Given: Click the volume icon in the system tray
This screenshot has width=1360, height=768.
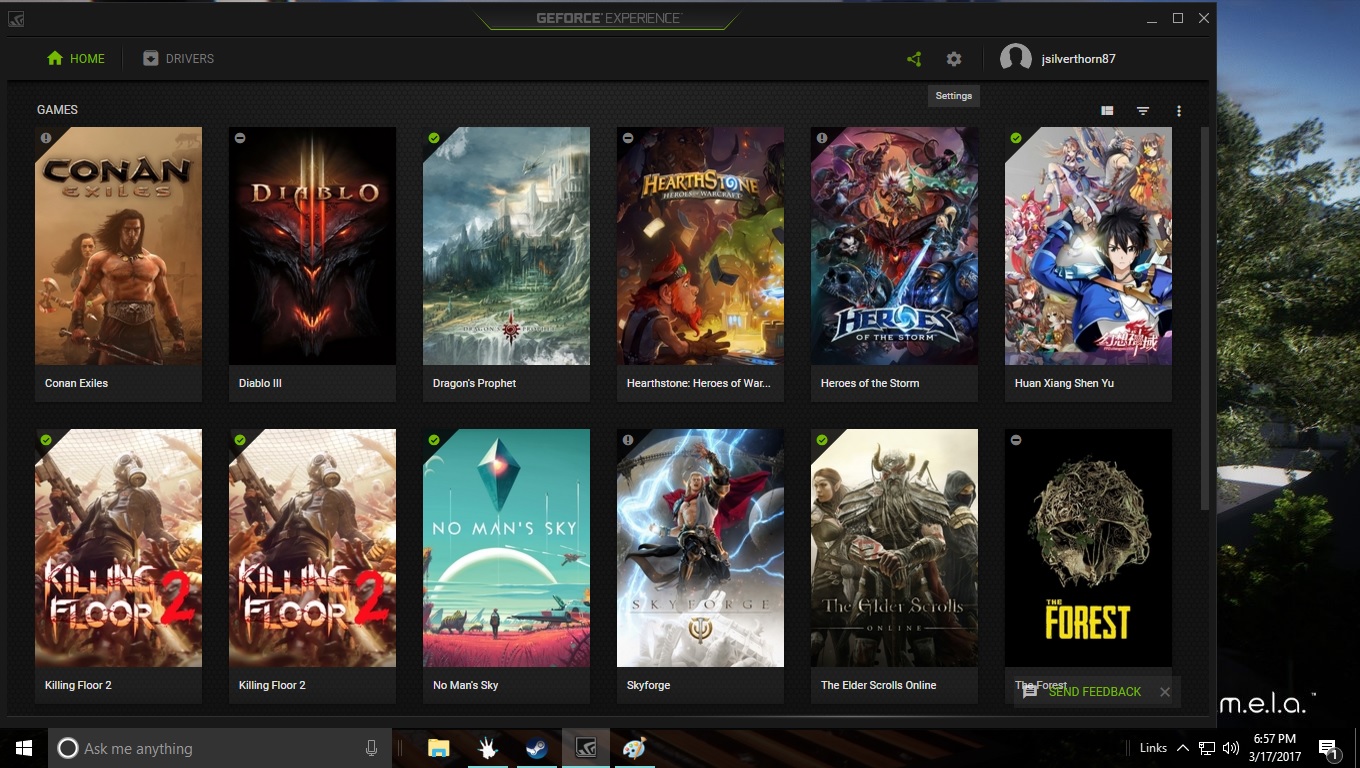Looking at the screenshot, I should tap(1231, 748).
